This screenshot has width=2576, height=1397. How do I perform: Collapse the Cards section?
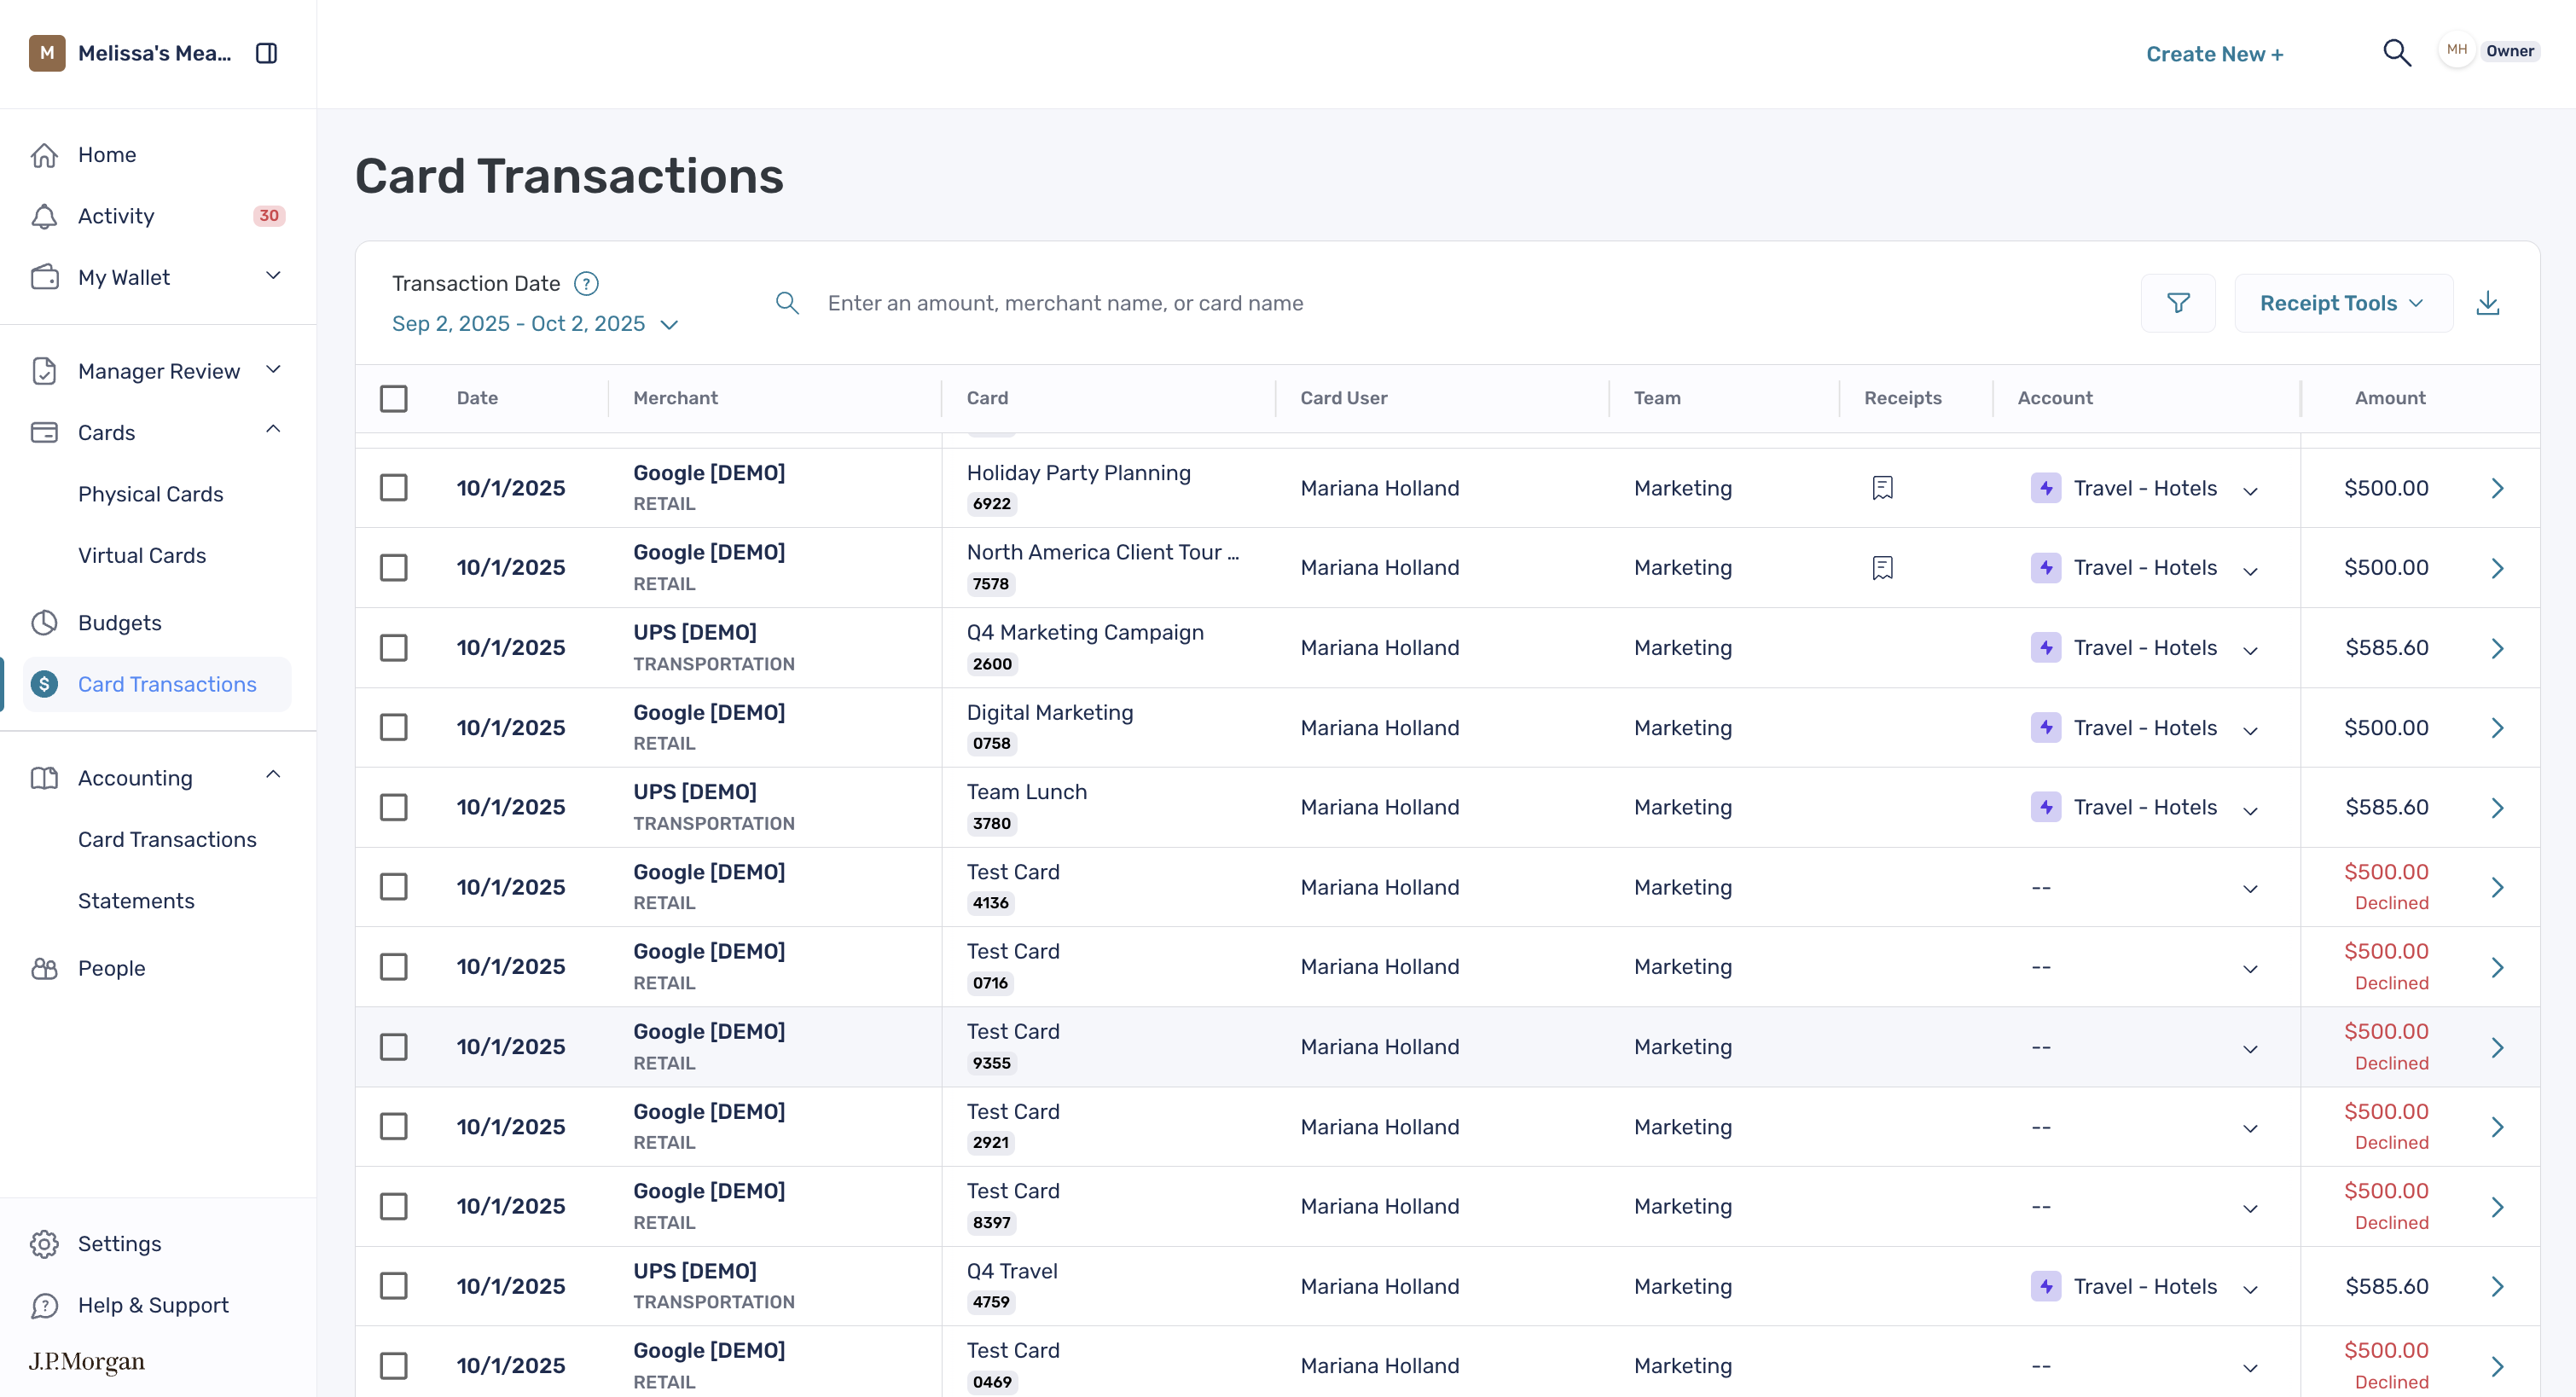pos(273,430)
